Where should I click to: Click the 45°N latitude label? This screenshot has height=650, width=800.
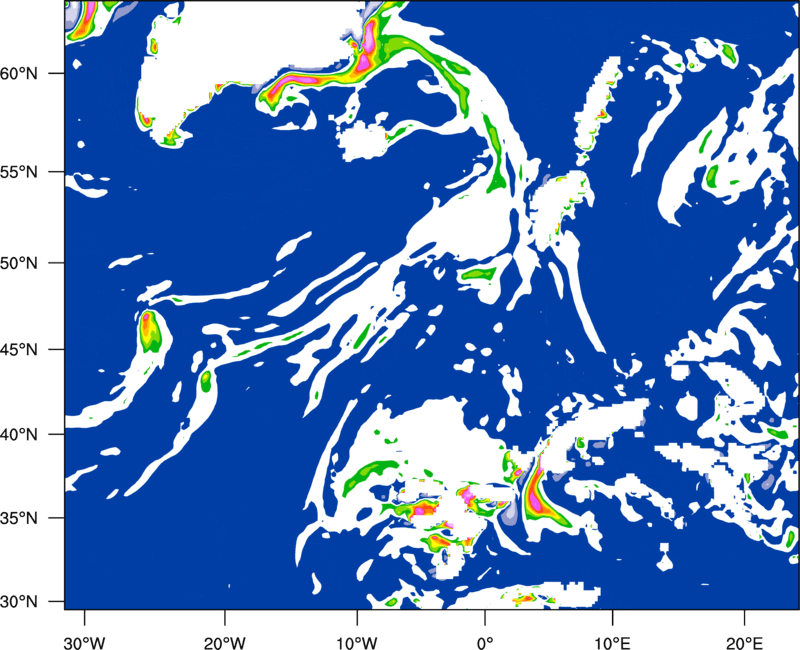click(19, 349)
